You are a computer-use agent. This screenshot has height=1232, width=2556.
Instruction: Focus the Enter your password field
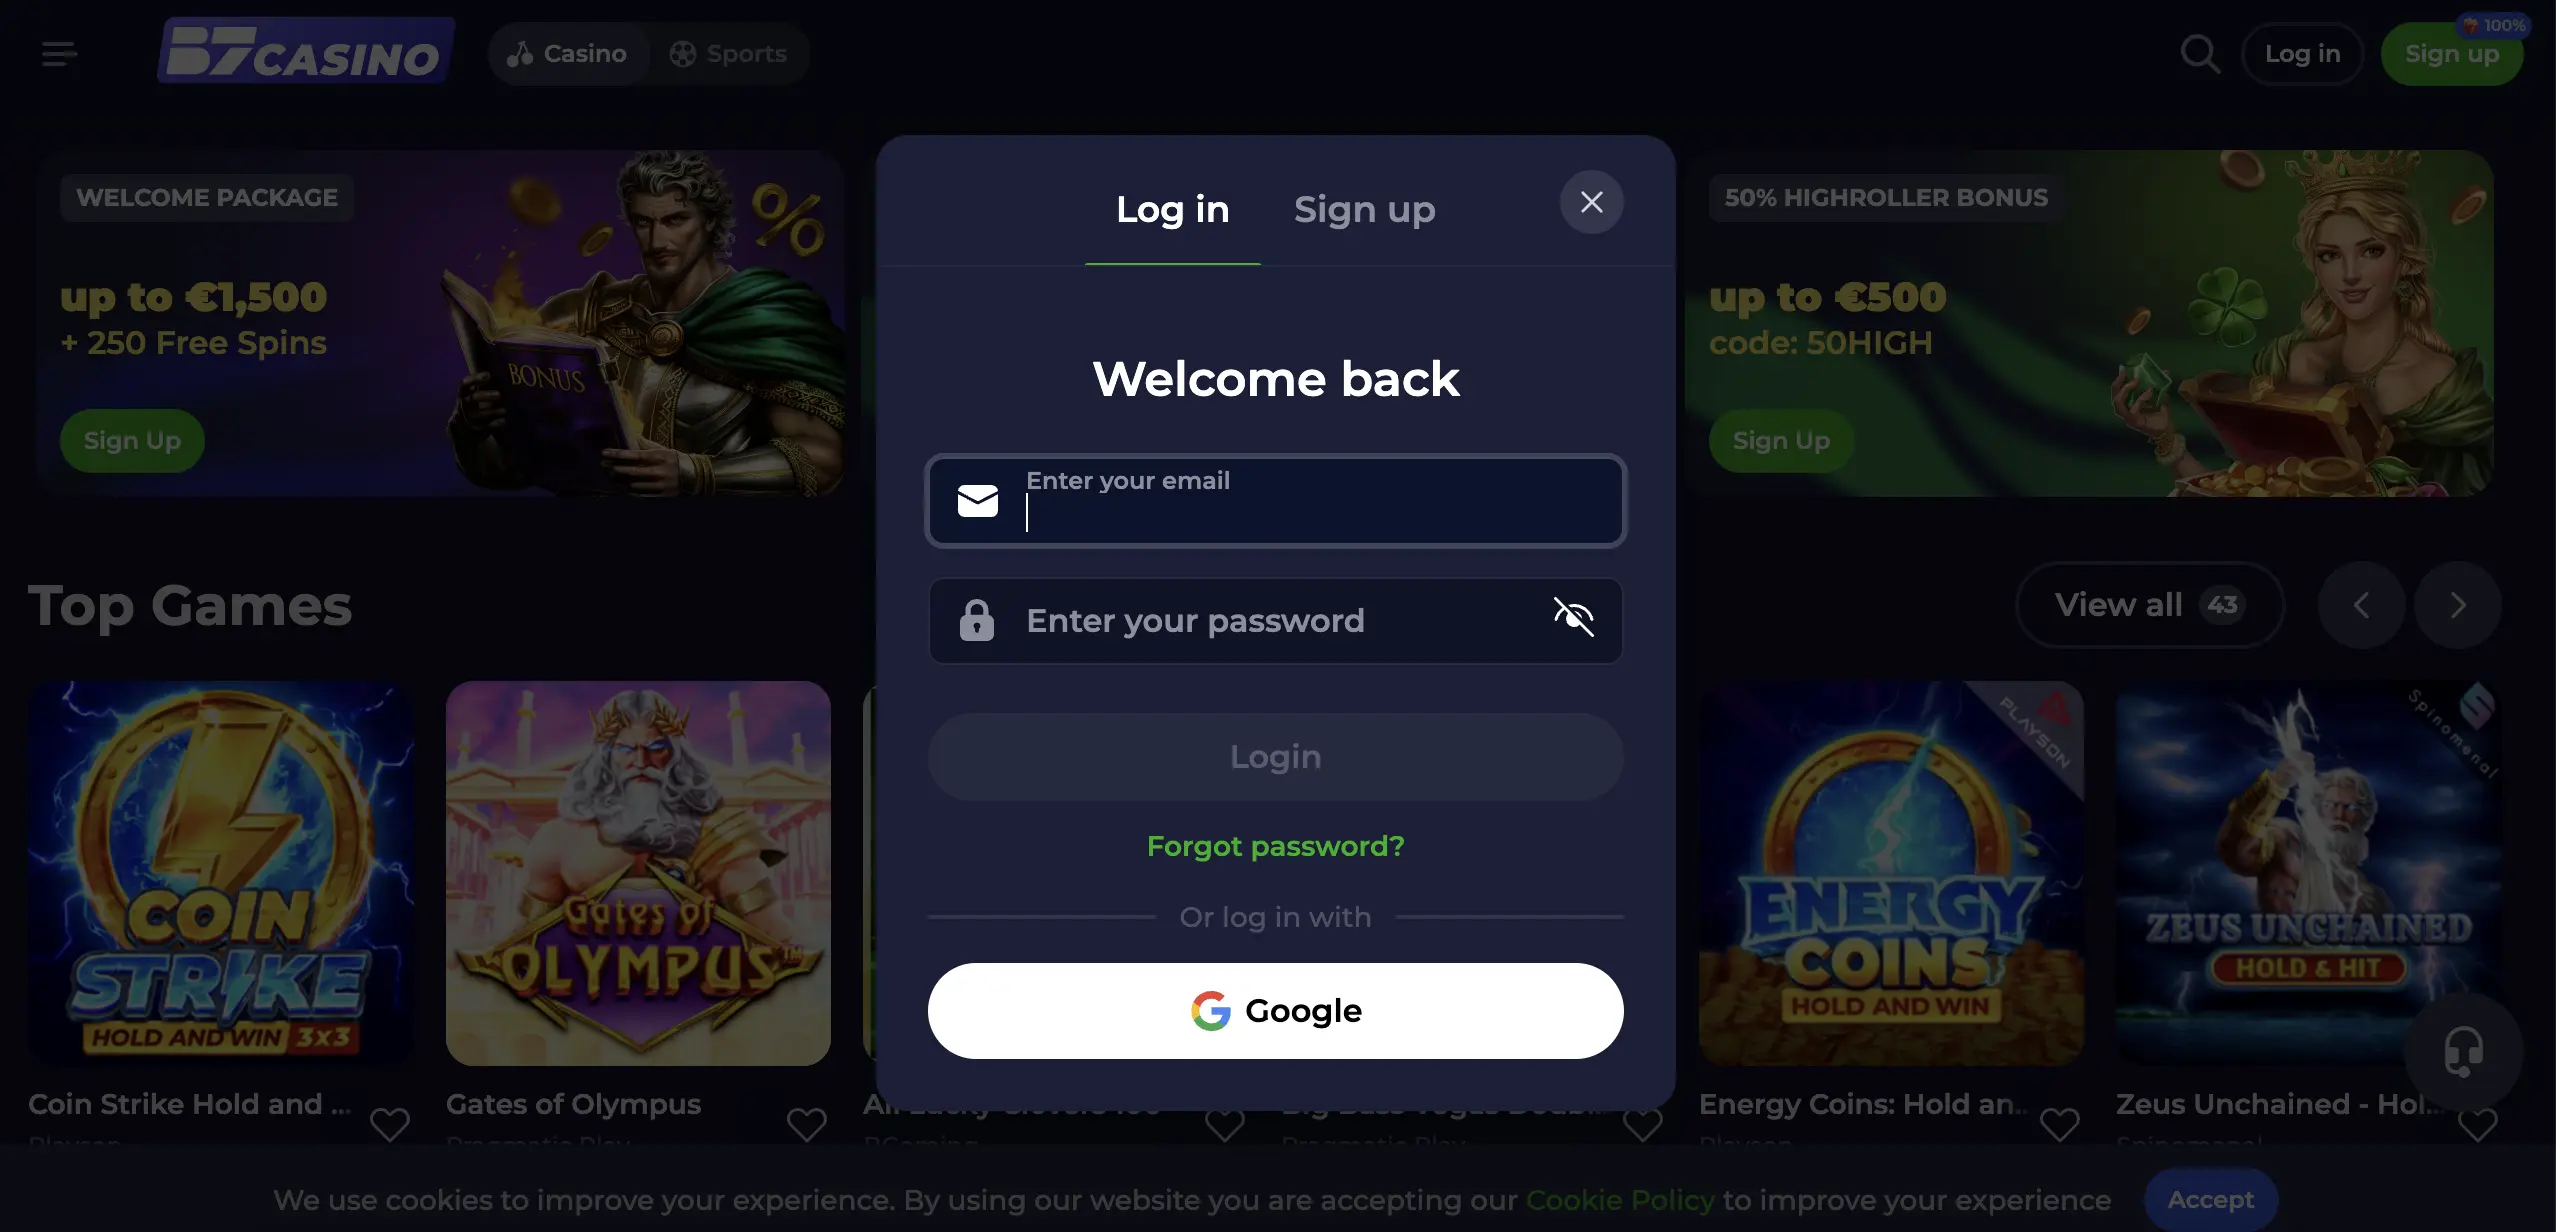(x=1276, y=621)
